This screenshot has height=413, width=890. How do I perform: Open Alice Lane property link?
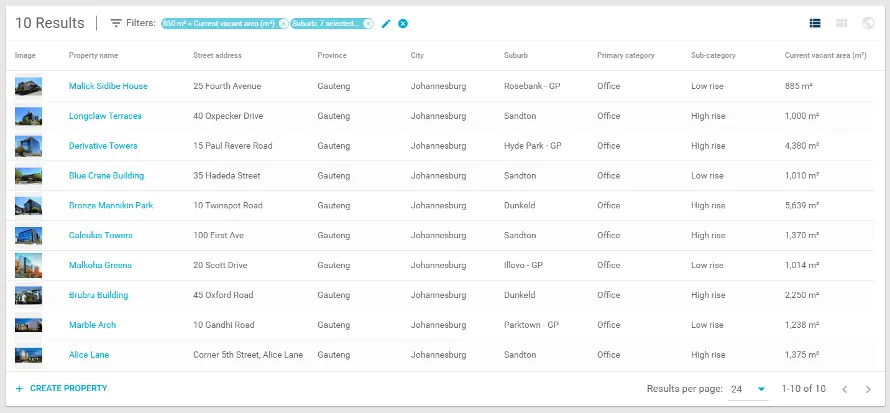coord(89,355)
